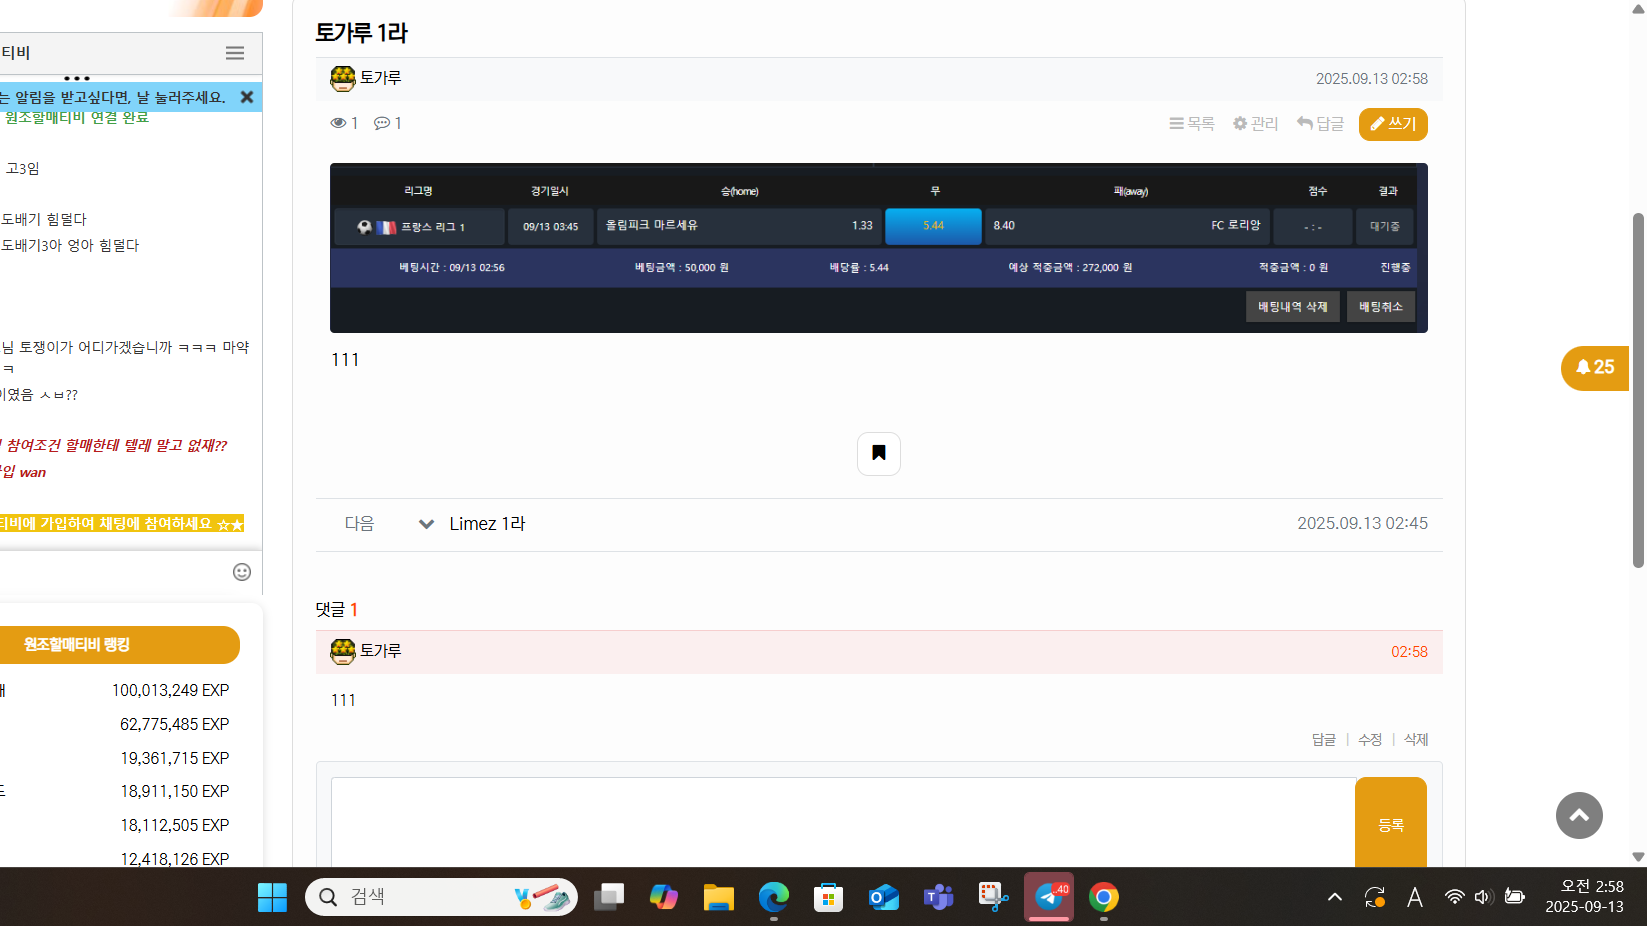Select the 5.44 draw odds cell
The height and width of the screenshot is (926, 1647).
click(x=933, y=226)
